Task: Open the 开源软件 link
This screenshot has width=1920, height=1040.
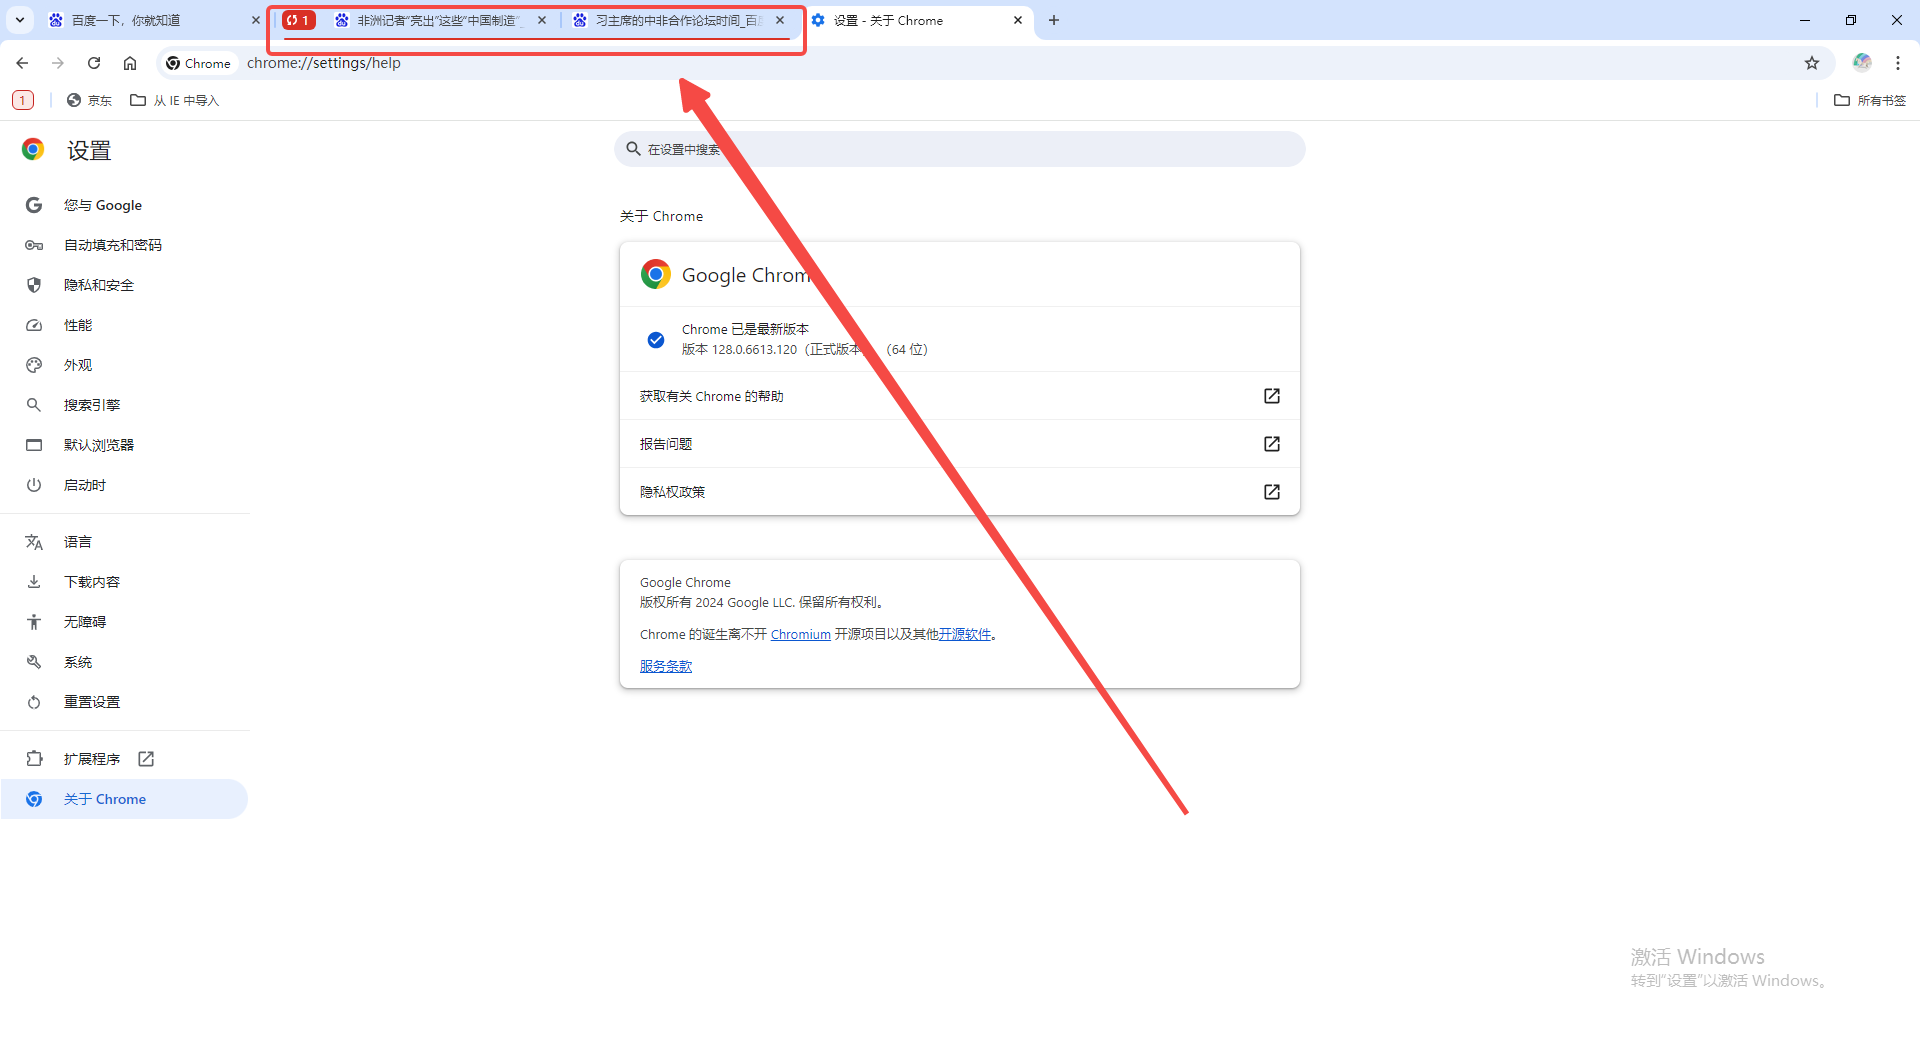Action: click(964, 635)
